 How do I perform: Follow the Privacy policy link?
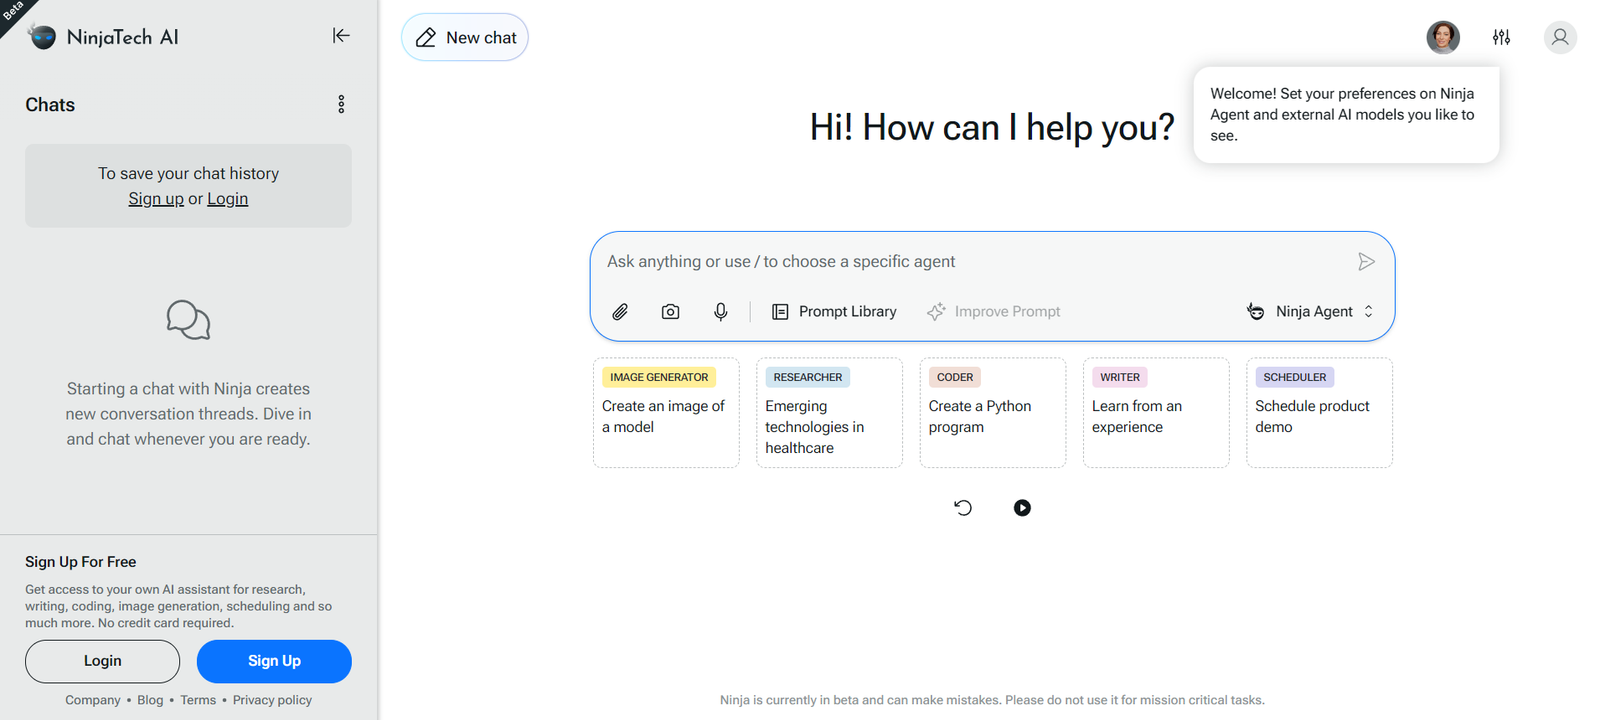[x=272, y=700]
